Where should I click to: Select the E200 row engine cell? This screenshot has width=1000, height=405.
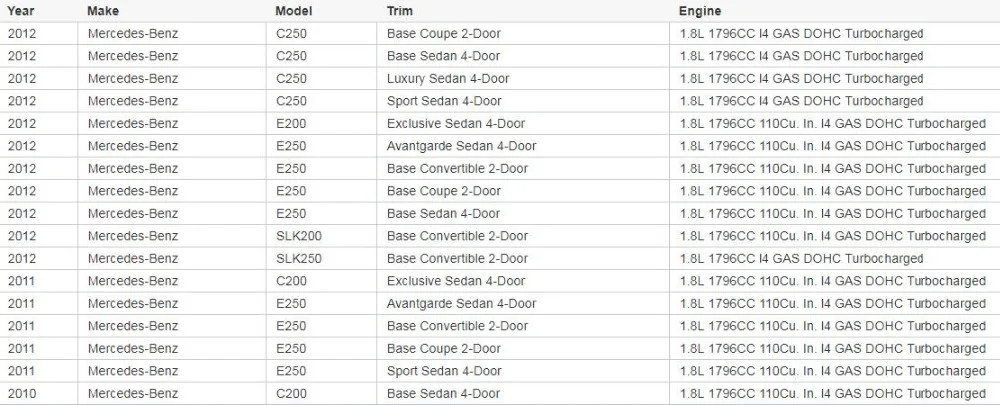click(835, 124)
